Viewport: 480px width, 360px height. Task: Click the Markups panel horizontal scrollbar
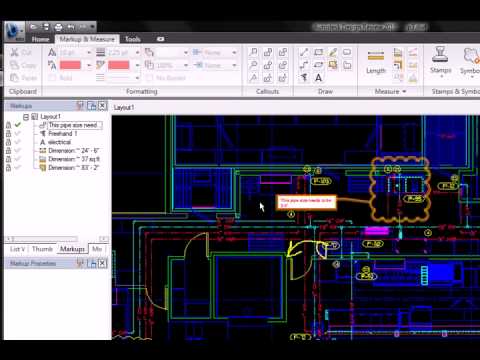click(57, 238)
